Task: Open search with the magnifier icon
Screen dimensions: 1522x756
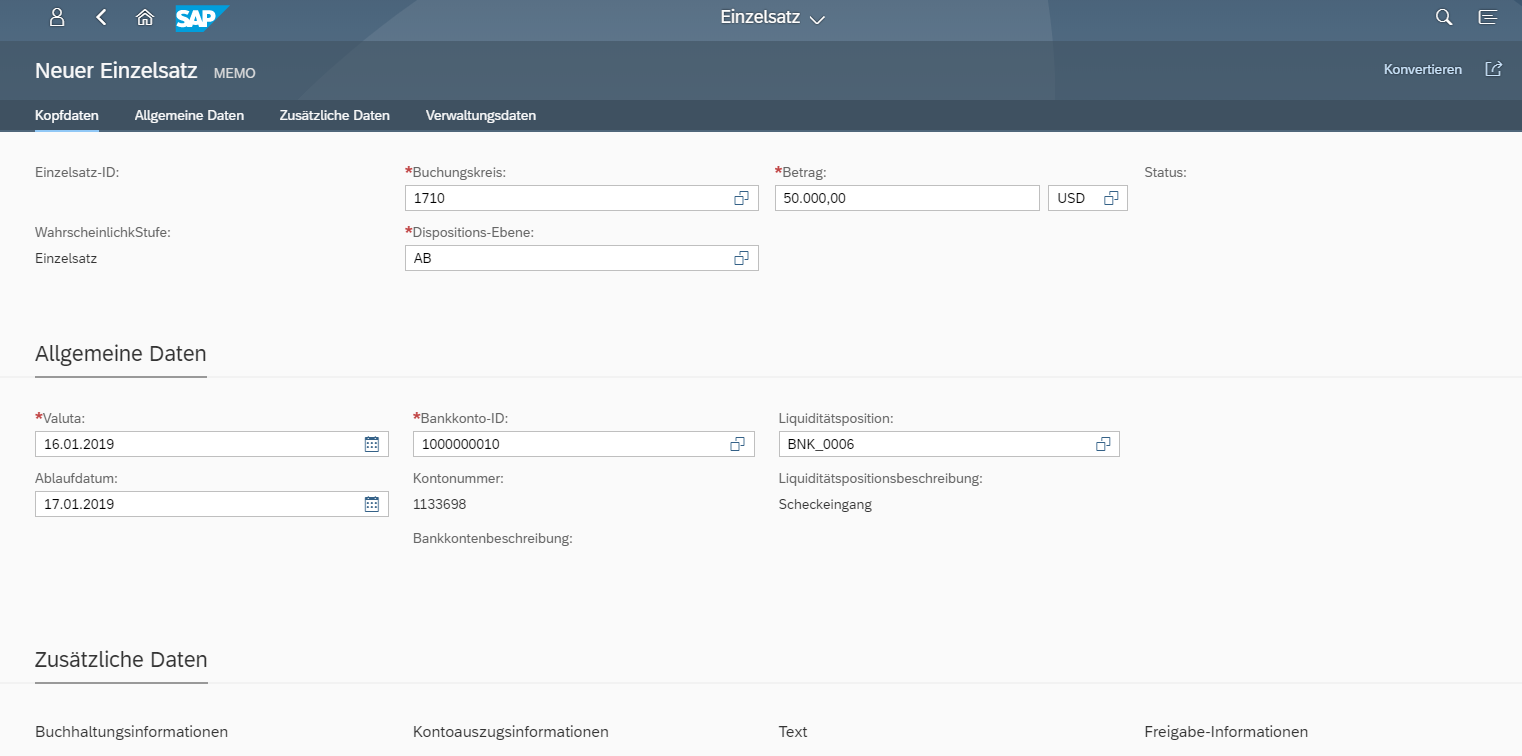Action: tap(1443, 17)
